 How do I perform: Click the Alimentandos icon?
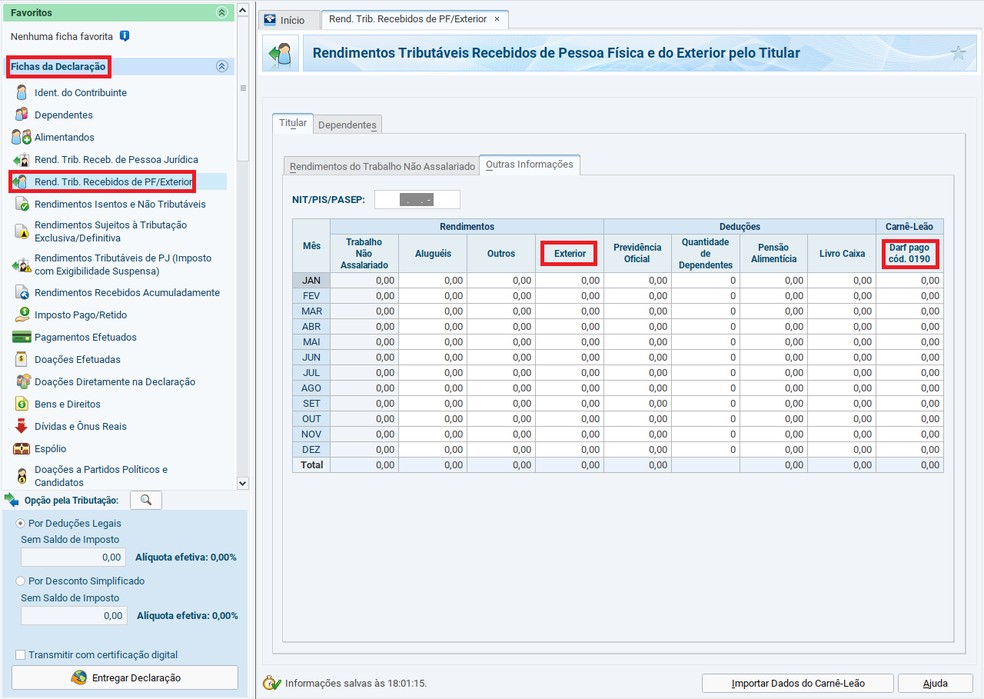click(x=21, y=137)
